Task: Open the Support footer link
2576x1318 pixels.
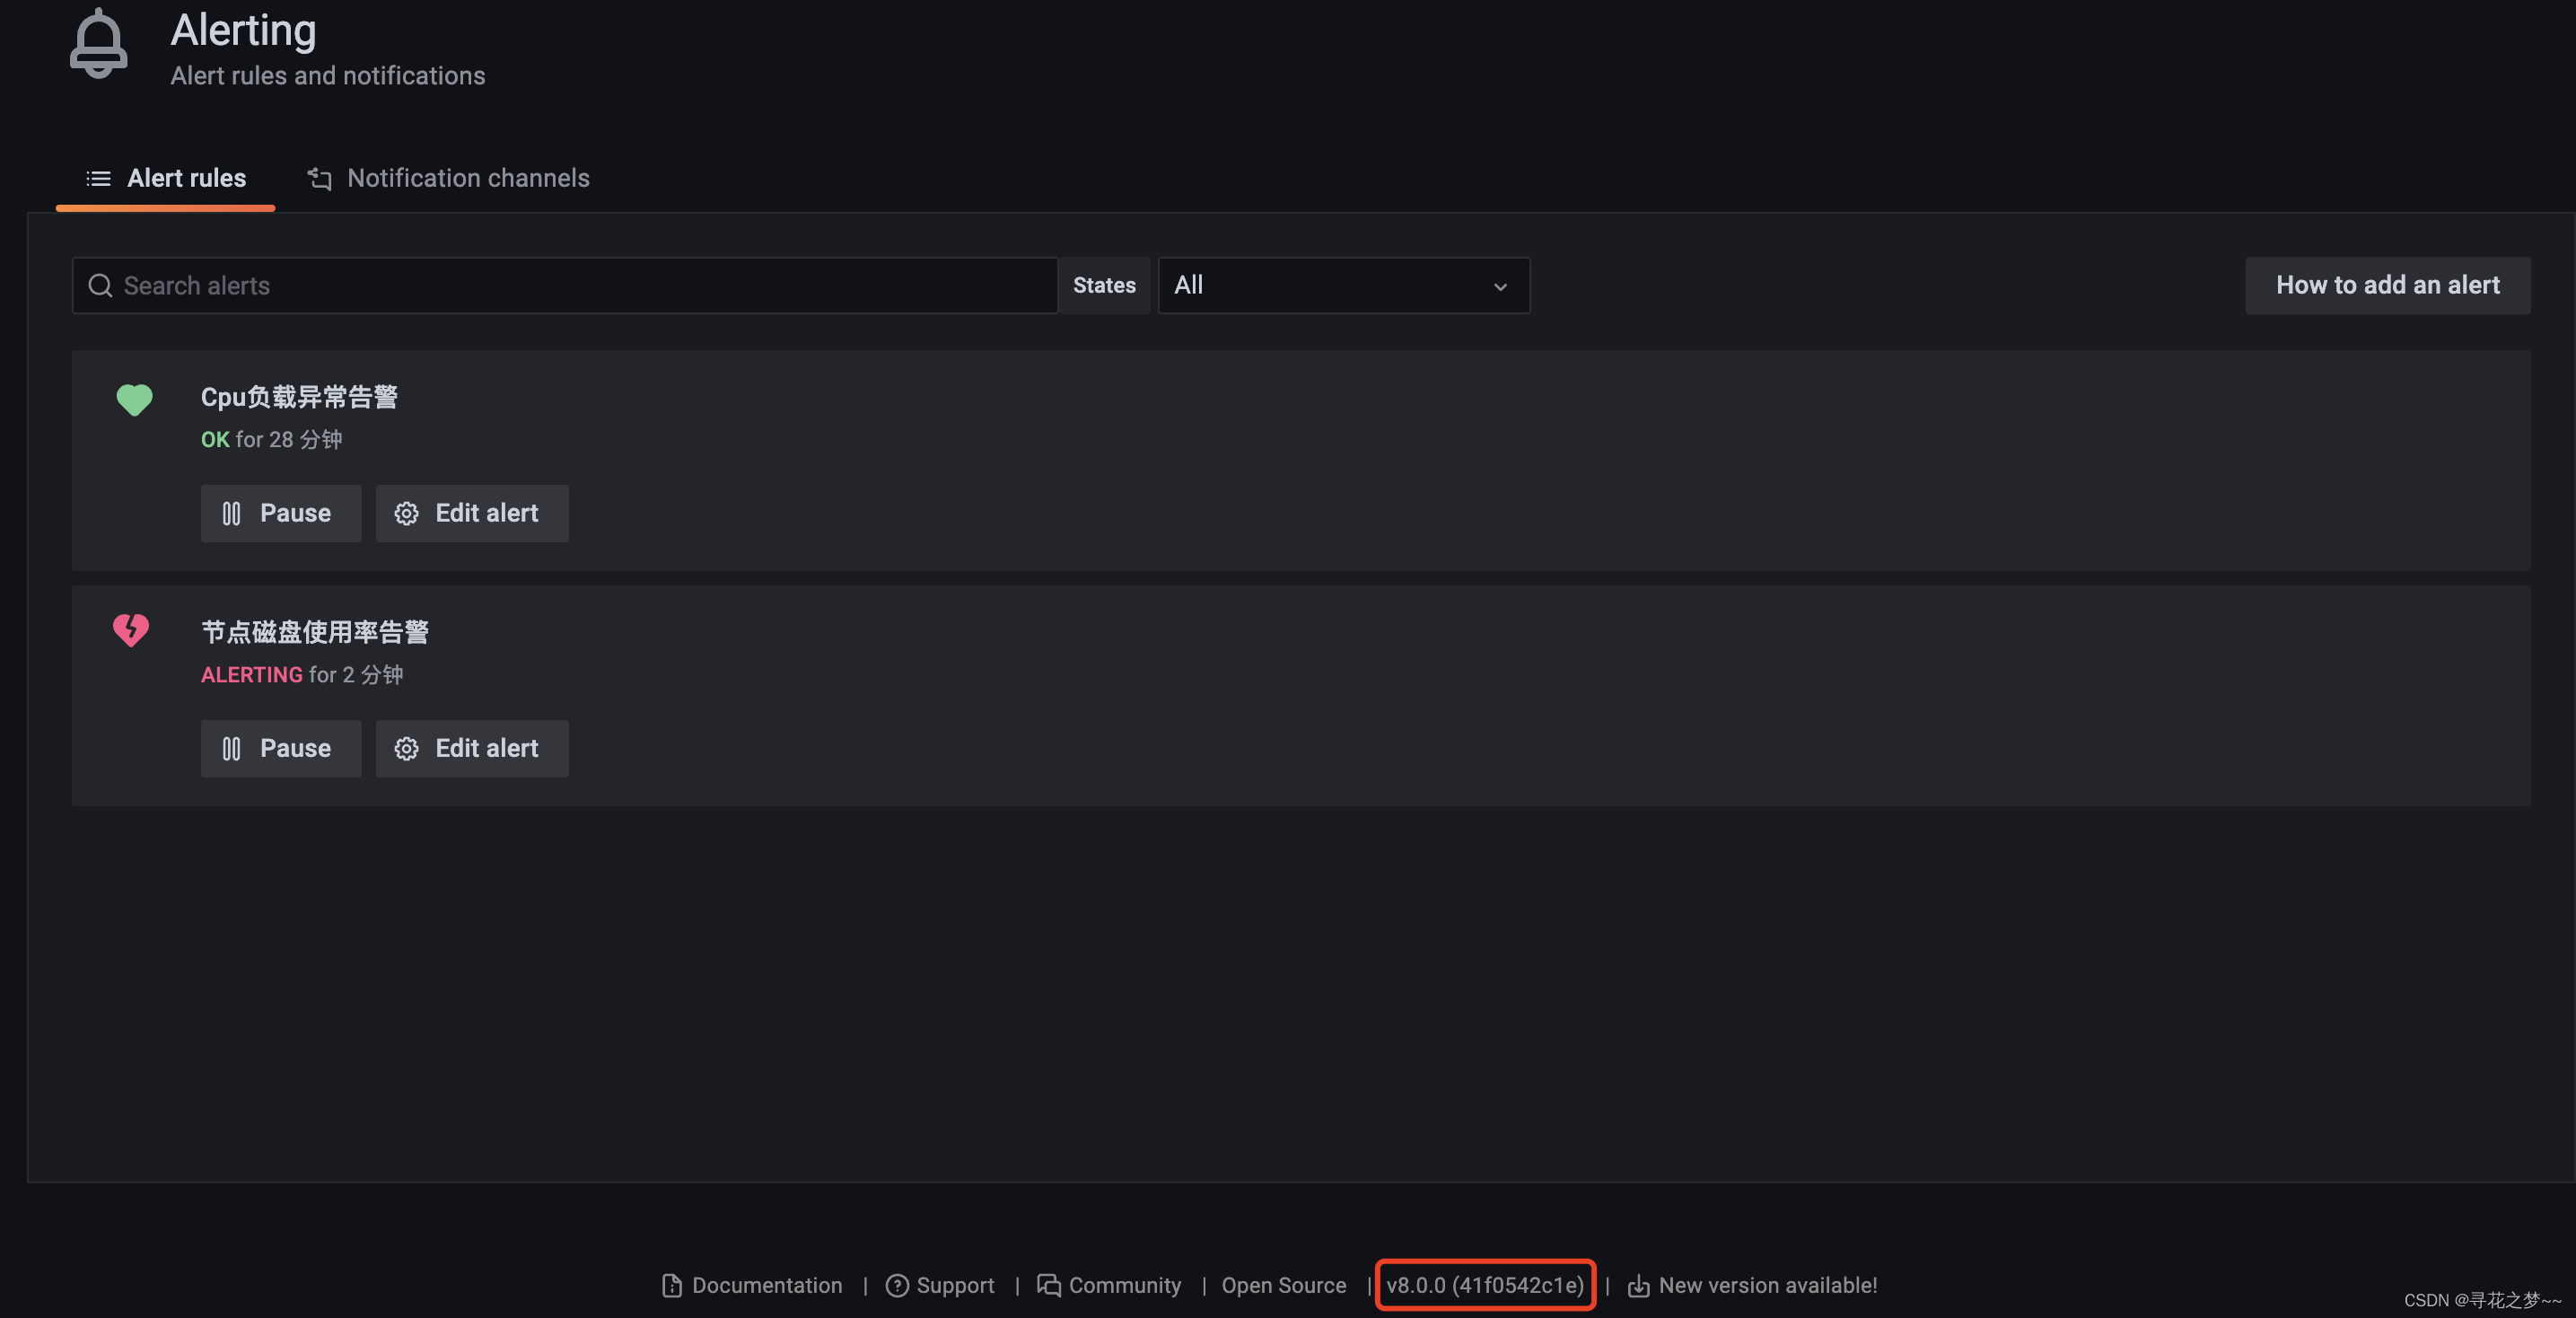Action: coord(940,1286)
